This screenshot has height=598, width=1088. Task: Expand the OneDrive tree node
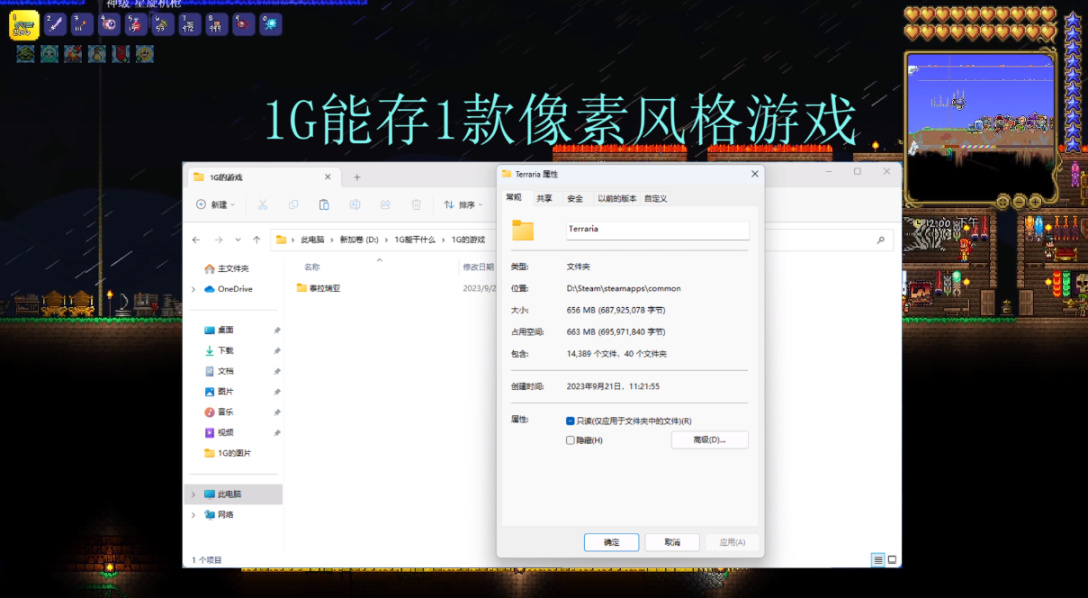194,289
